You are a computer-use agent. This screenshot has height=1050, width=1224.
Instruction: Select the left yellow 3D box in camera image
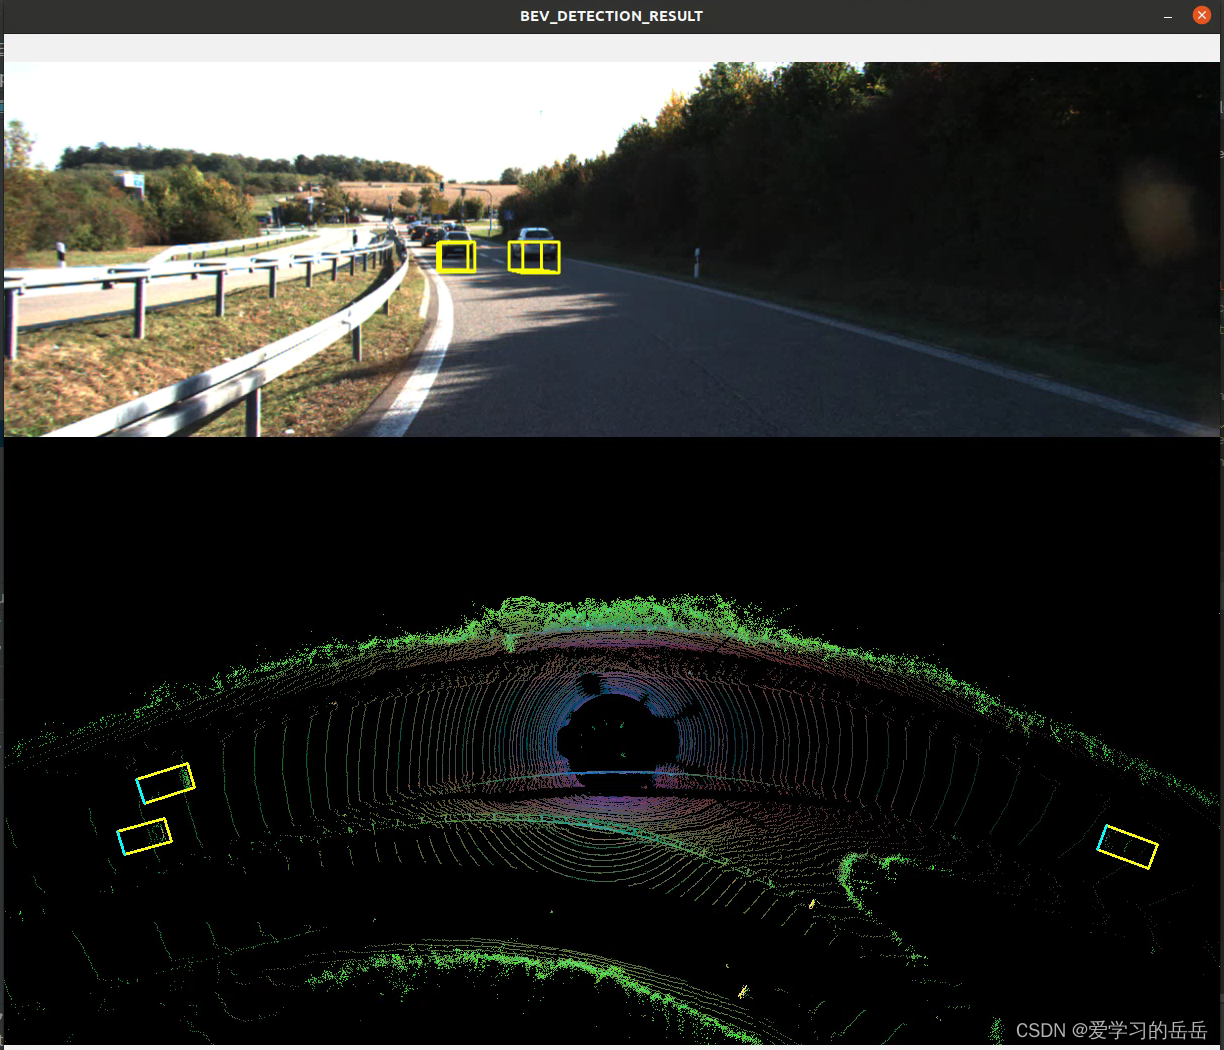[x=456, y=256]
